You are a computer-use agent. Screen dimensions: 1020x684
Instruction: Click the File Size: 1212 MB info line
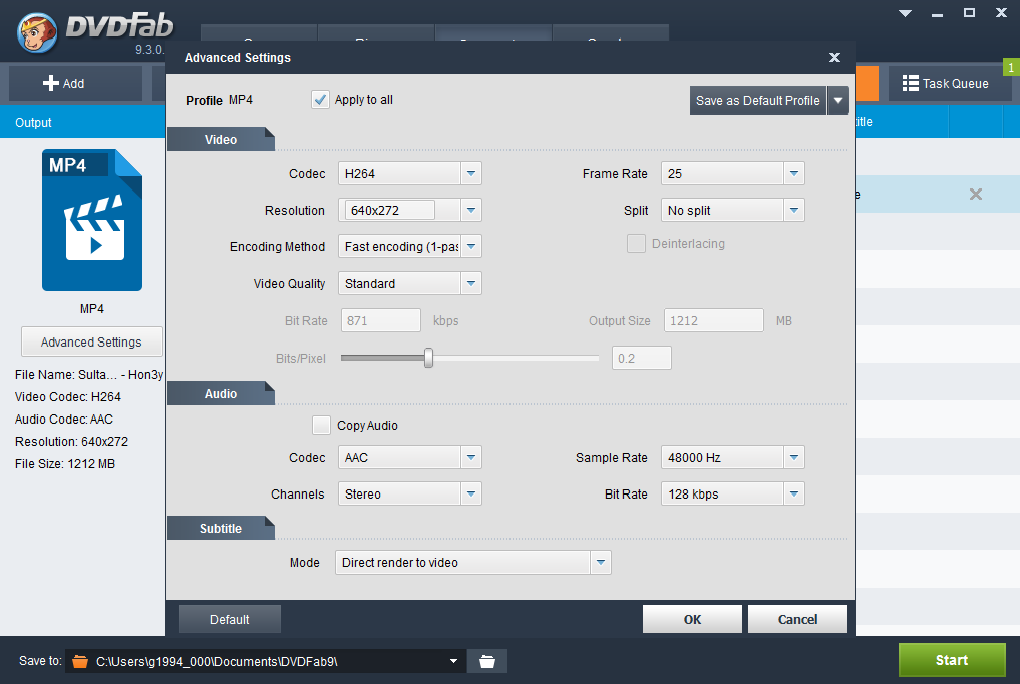coord(65,463)
